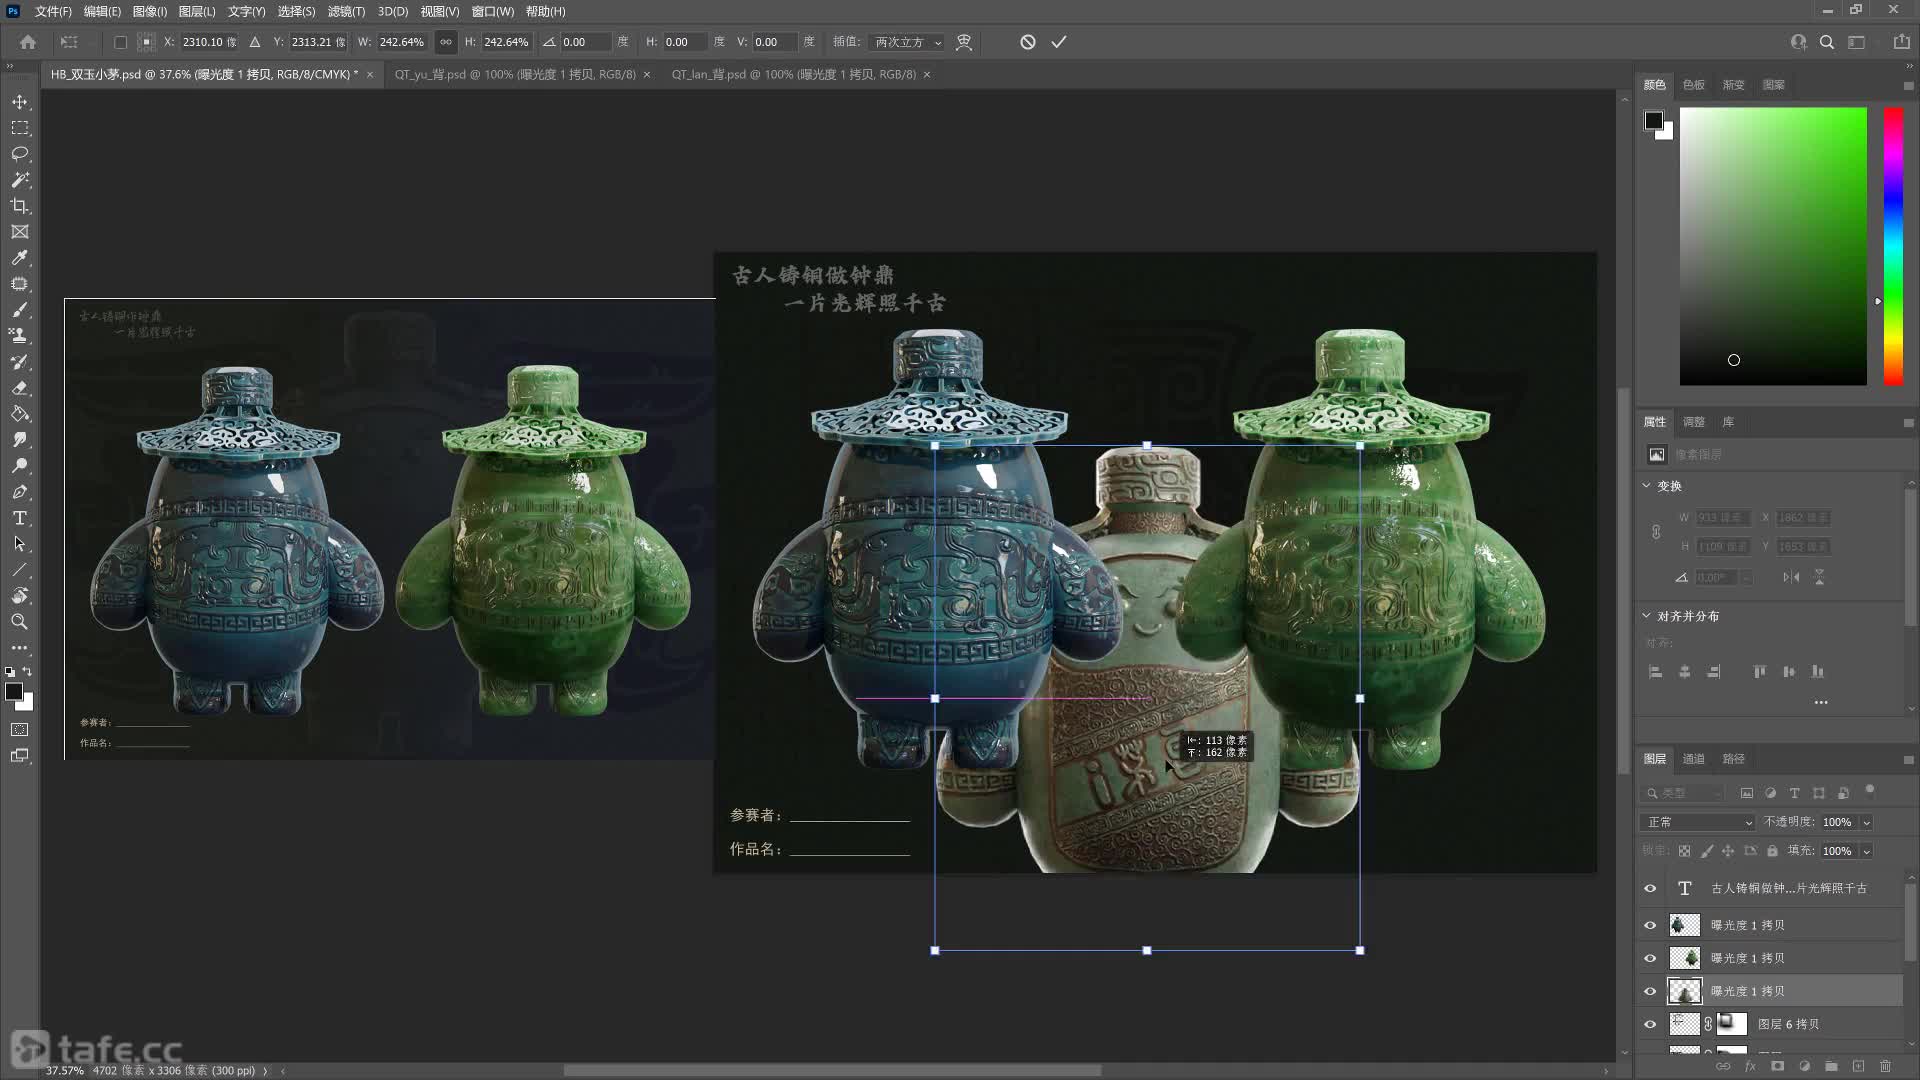This screenshot has height=1080, width=1920.
Task: Select the Clone Stamp tool
Action: (20, 336)
